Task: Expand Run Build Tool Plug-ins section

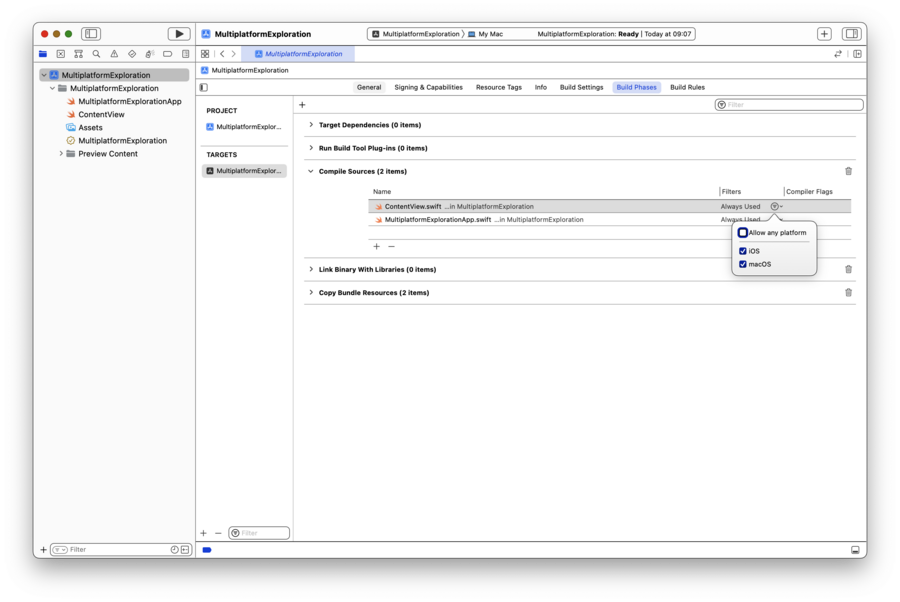Action: coord(311,148)
